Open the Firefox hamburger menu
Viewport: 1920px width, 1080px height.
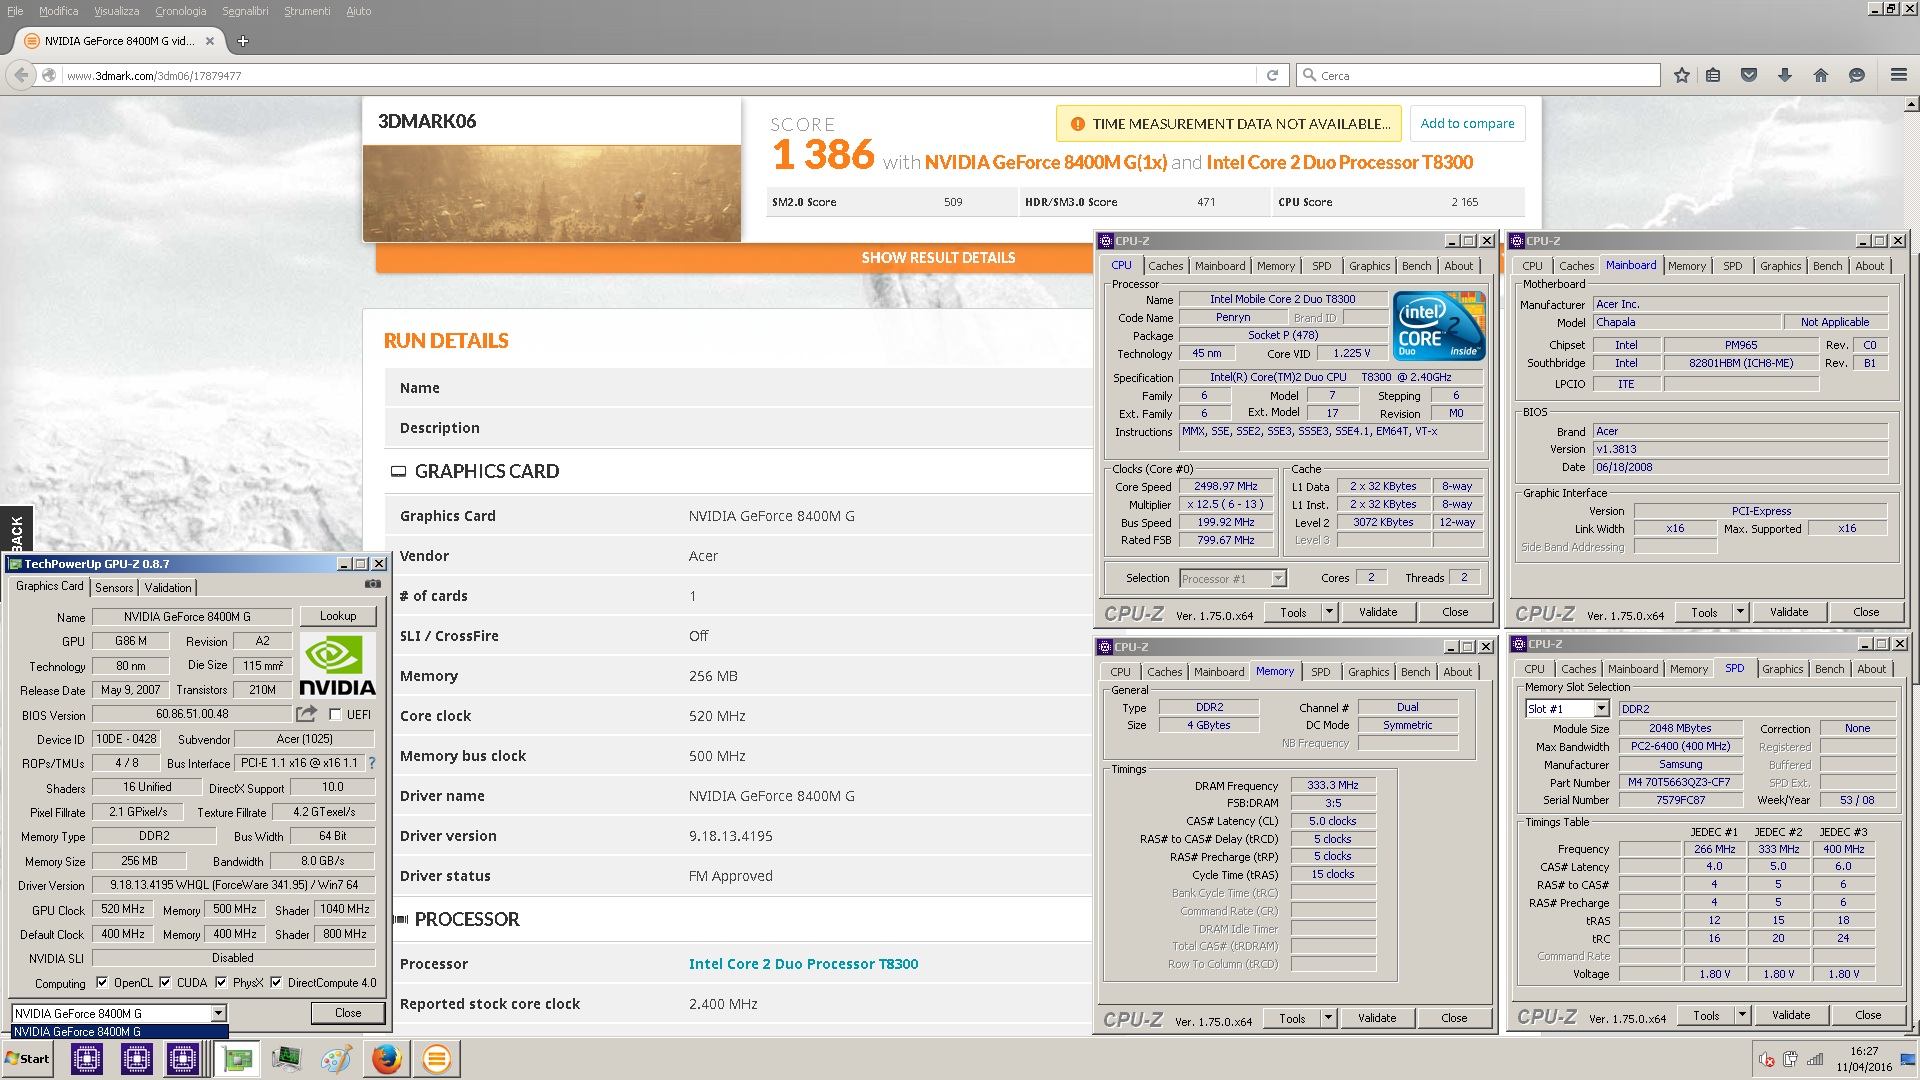coord(1898,75)
